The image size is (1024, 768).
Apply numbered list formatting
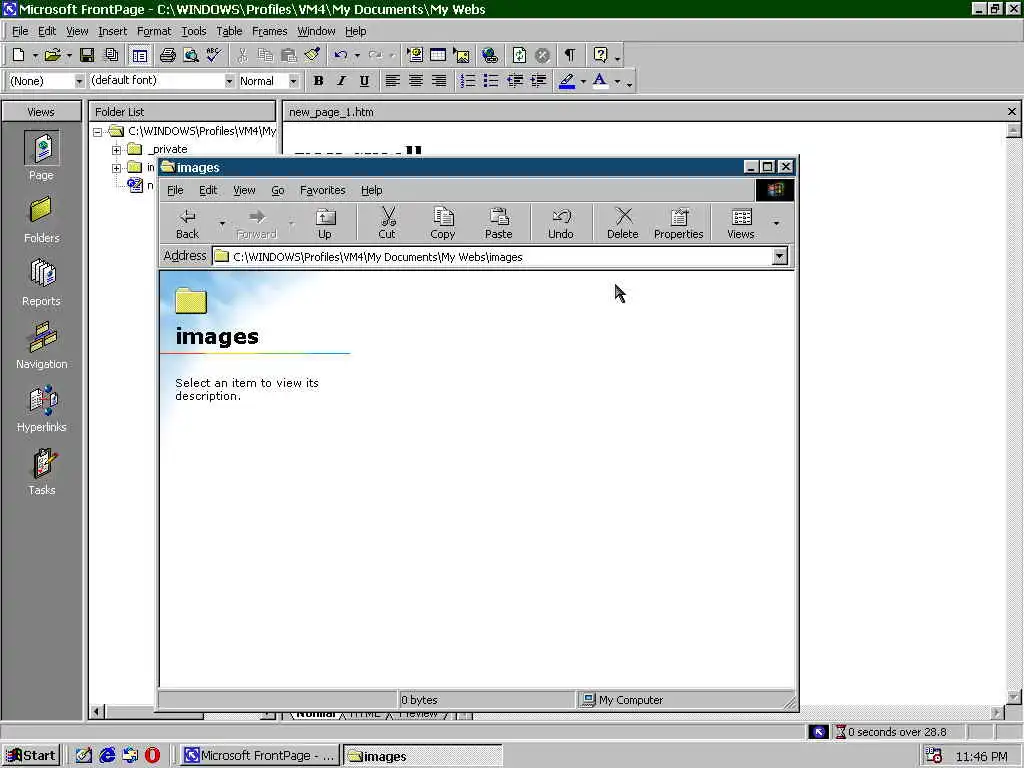coord(468,81)
